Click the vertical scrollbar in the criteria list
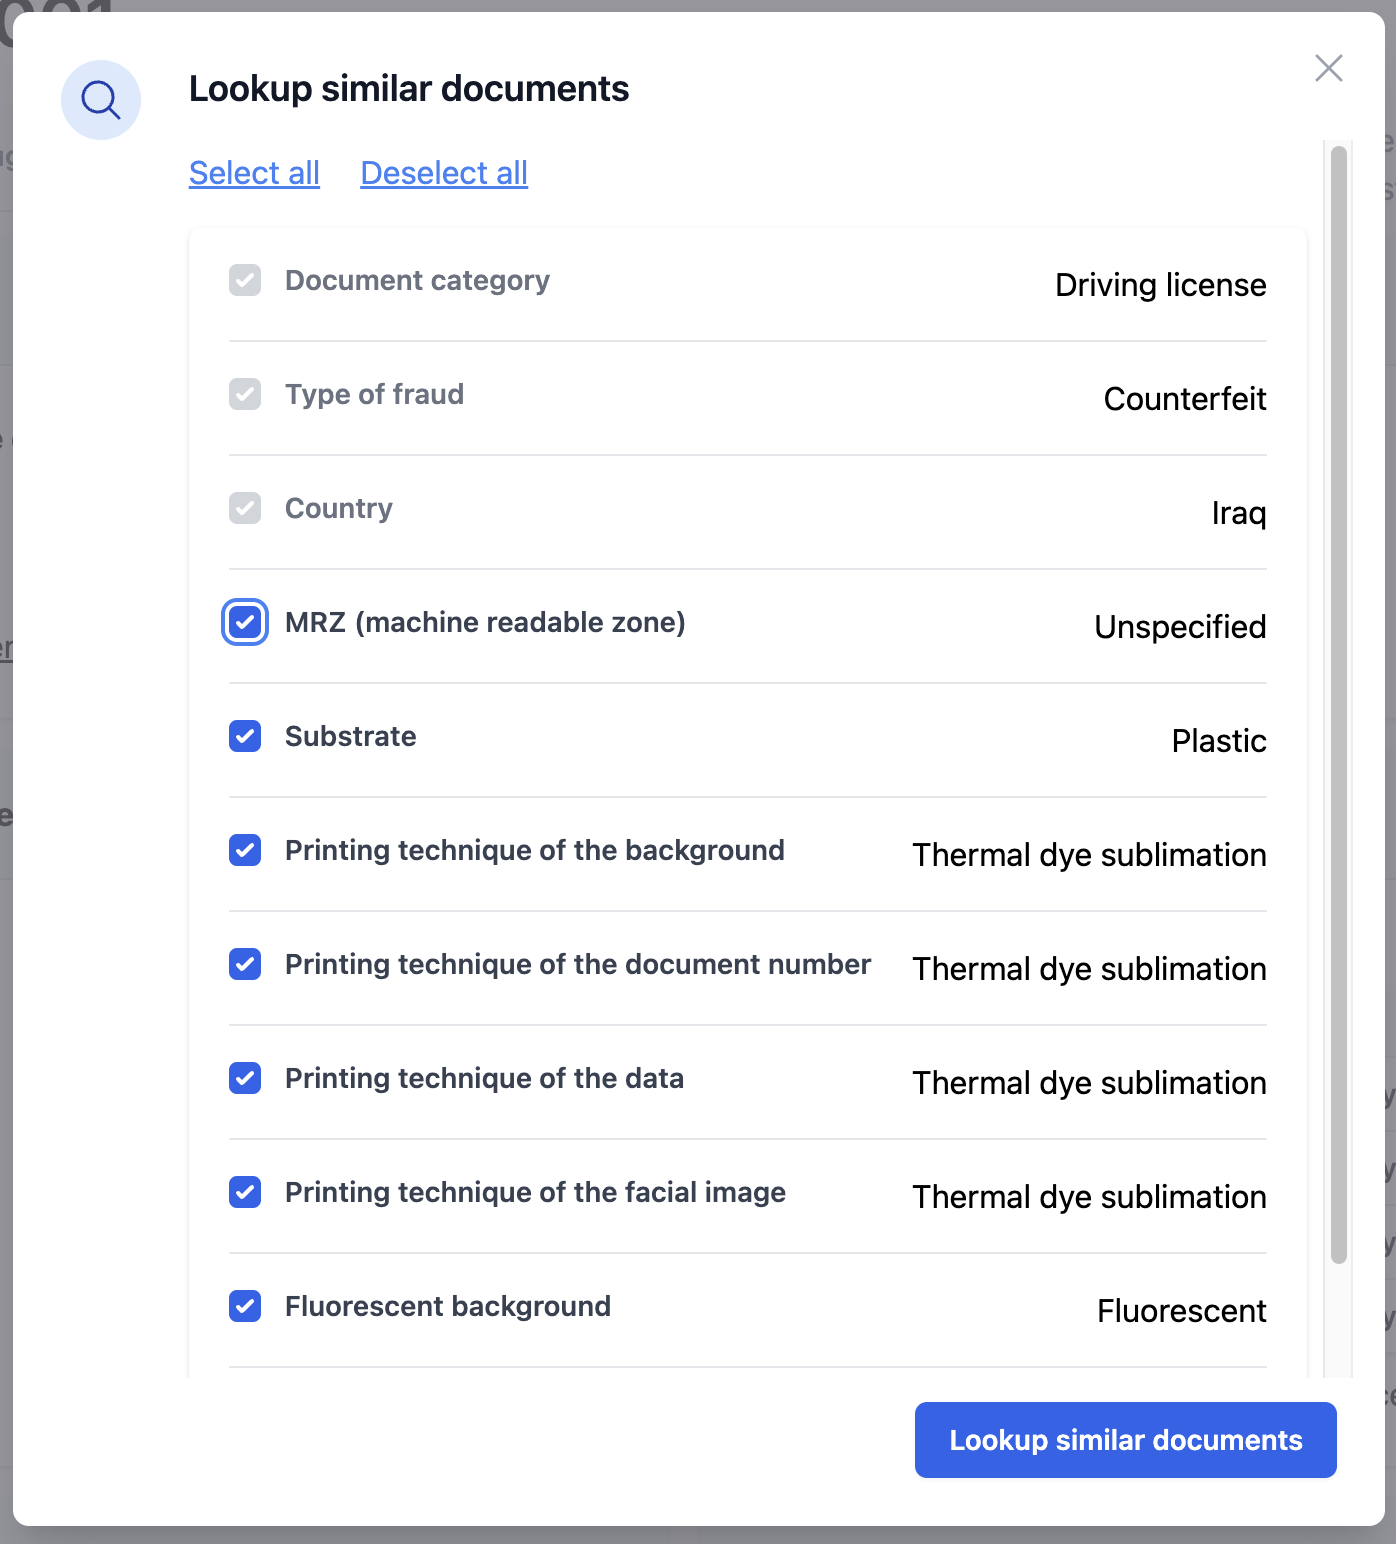 [1338, 700]
